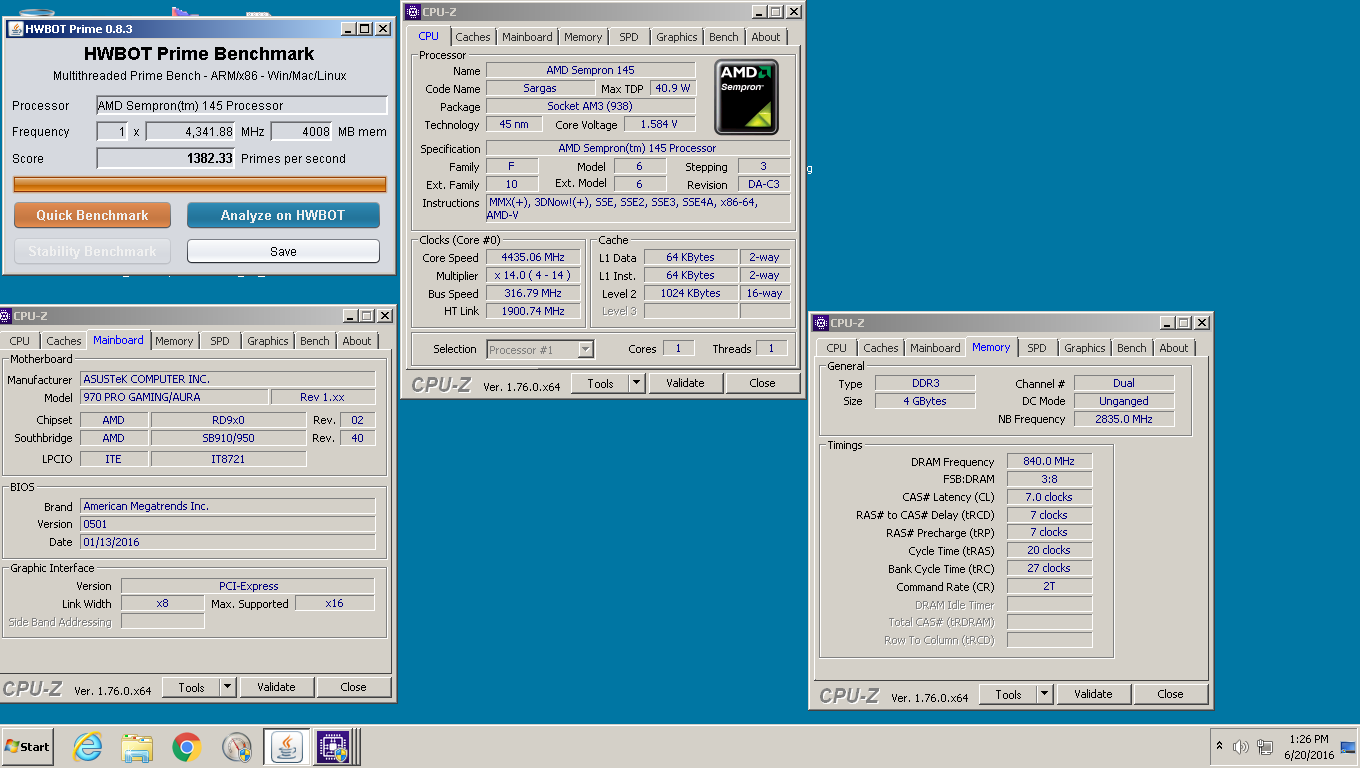Start the Quick Benchmark
This screenshot has height=768, width=1360.
point(92,215)
